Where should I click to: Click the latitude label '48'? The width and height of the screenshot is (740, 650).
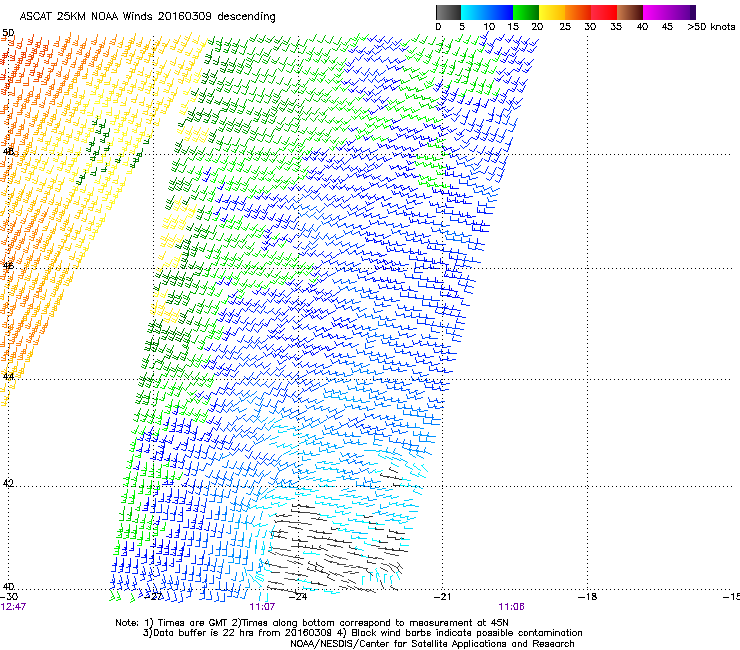point(8,151)
